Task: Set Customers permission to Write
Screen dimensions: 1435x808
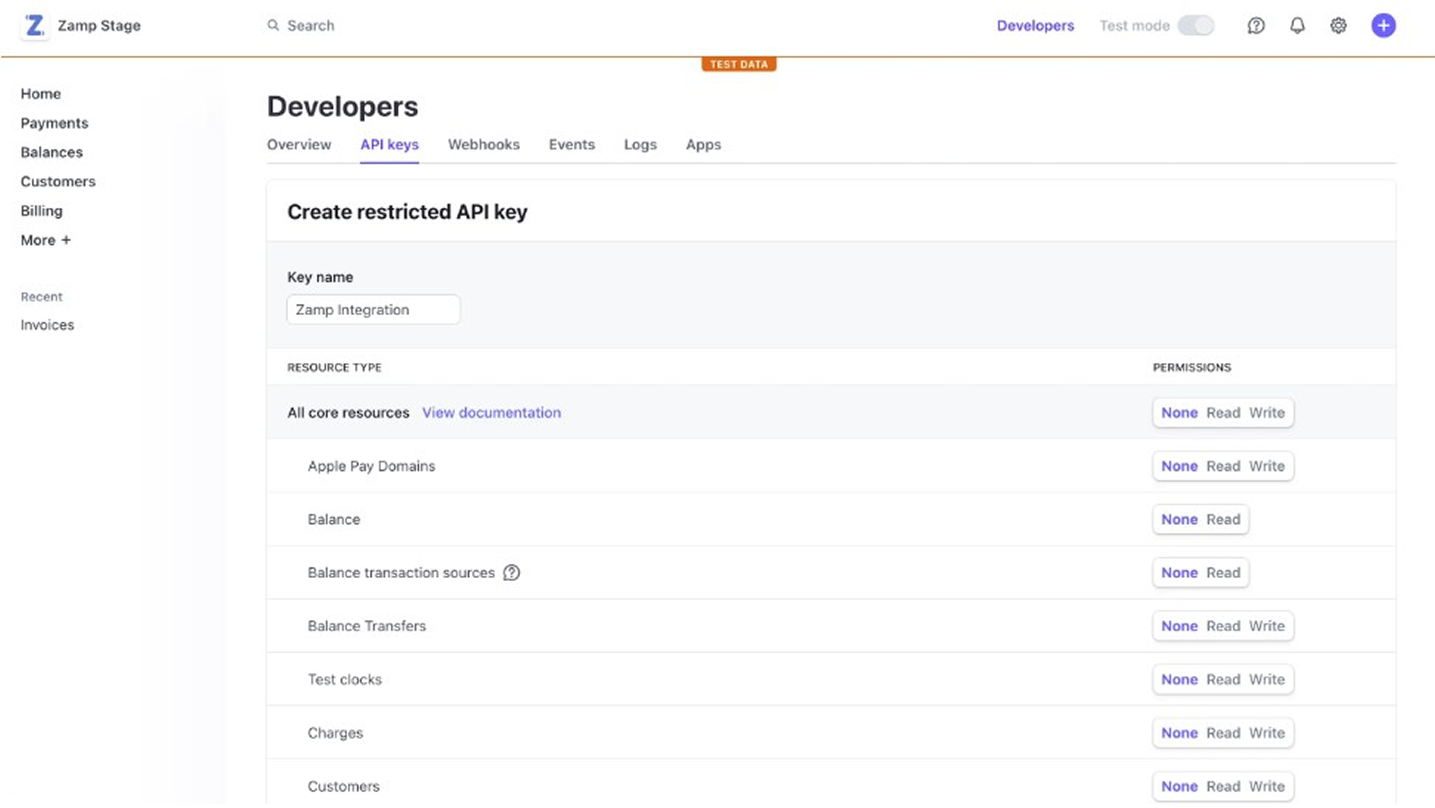Action: coord(1267,787)
